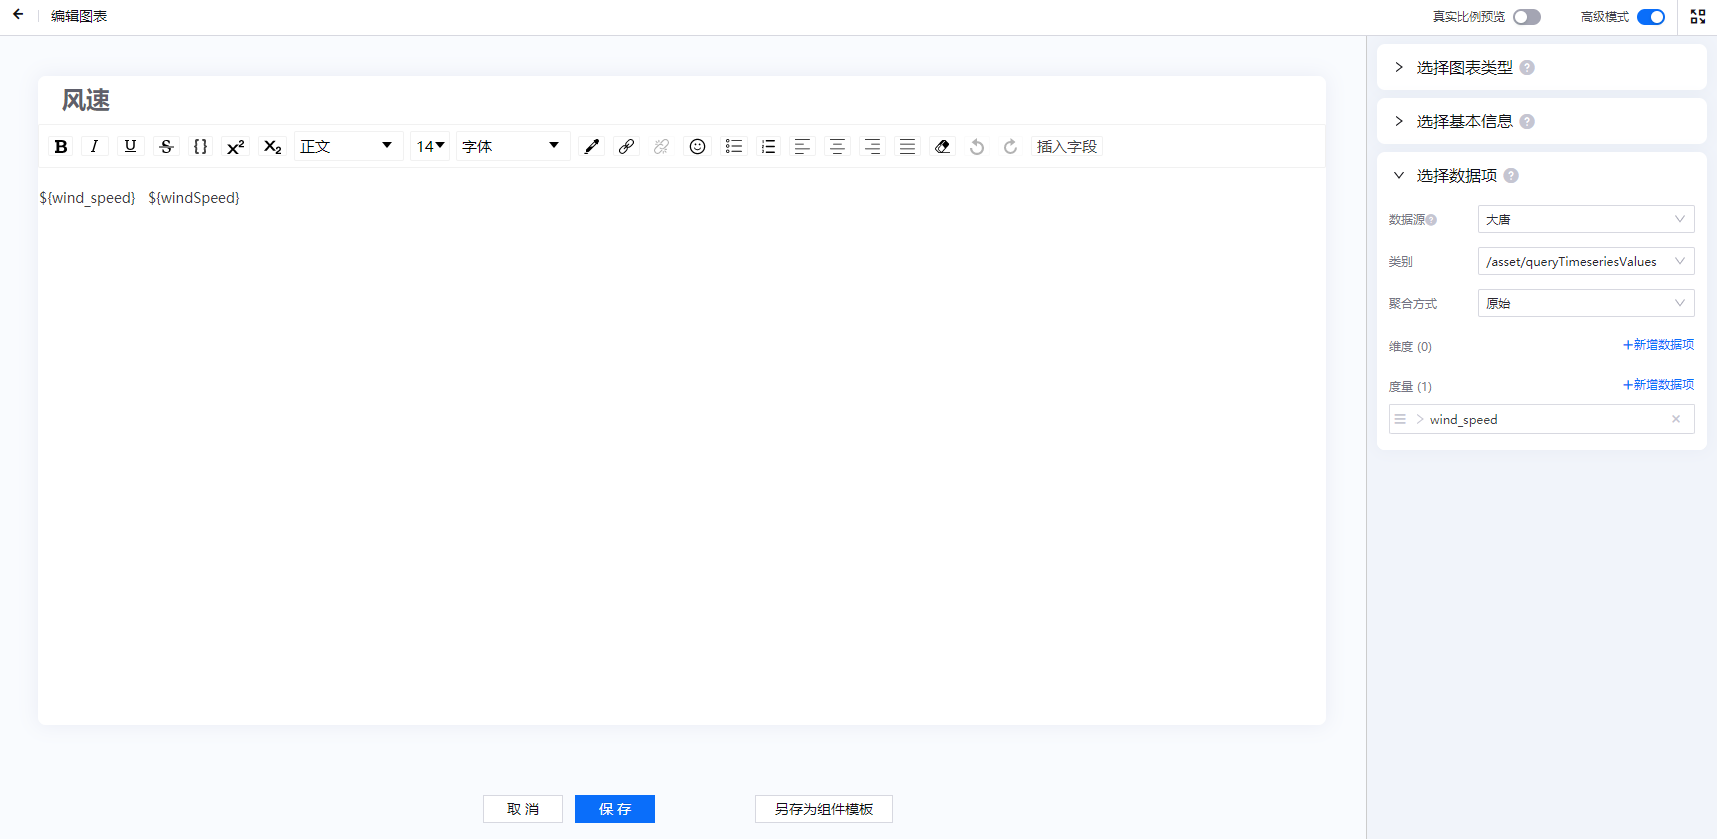Open the 正文 paragraph style dropdown

pyautogui.click(x=348, y=147)
